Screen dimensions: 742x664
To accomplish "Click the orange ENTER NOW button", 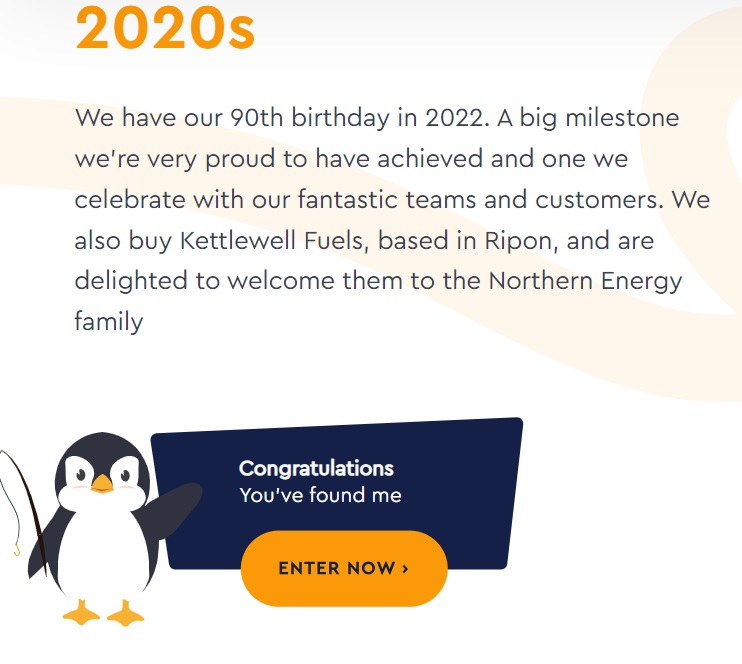I will (343, 568).
